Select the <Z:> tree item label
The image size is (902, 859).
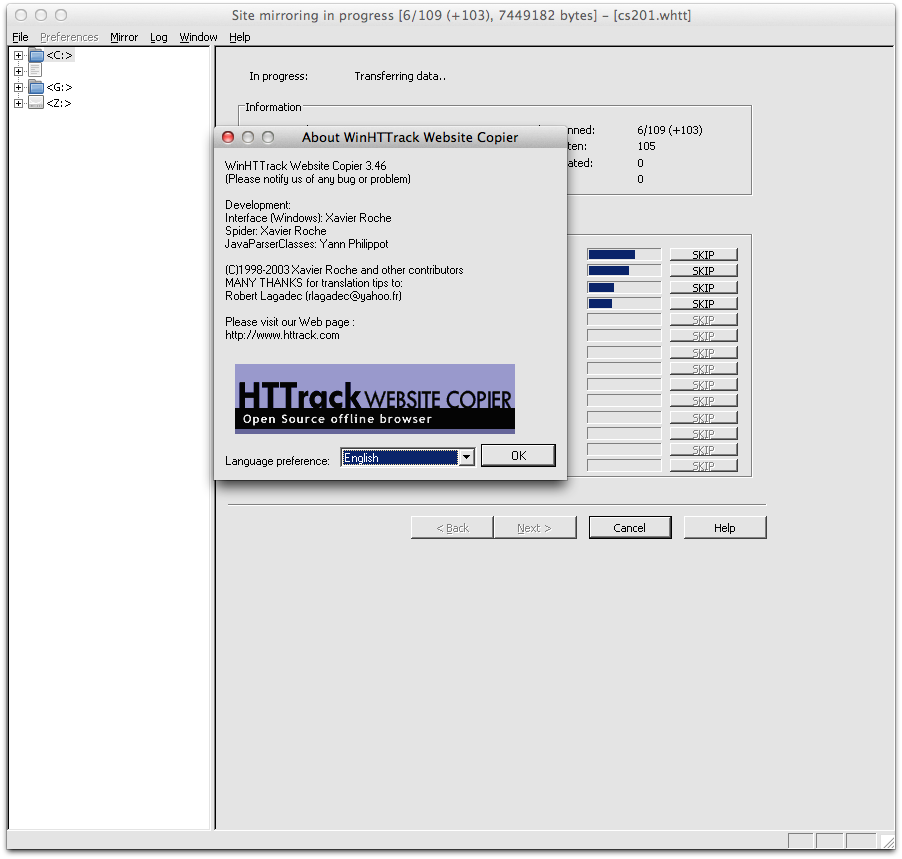(x=59, y=104)
